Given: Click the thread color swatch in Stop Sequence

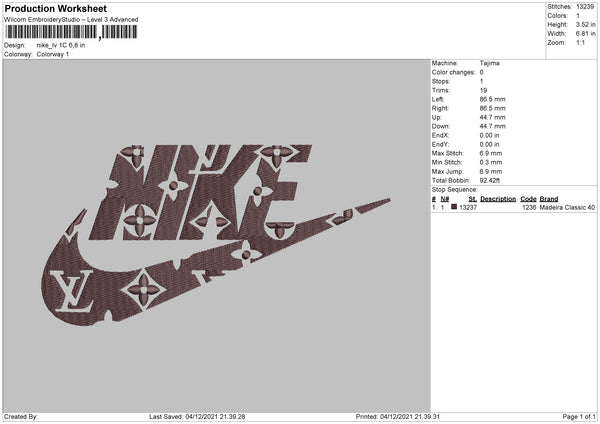Looking at the screenshot, I should 454,207.
